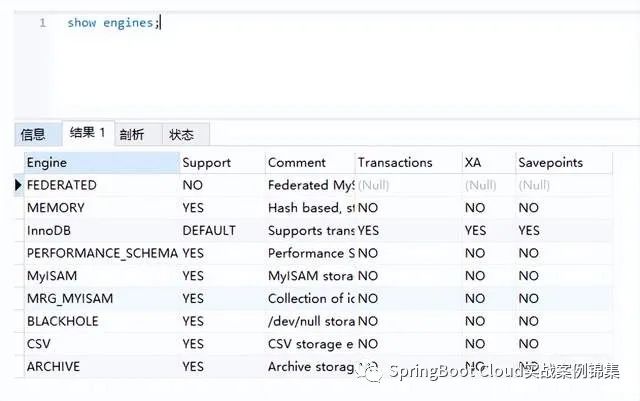Switch to the 信息 tab

tap(33, 134)
